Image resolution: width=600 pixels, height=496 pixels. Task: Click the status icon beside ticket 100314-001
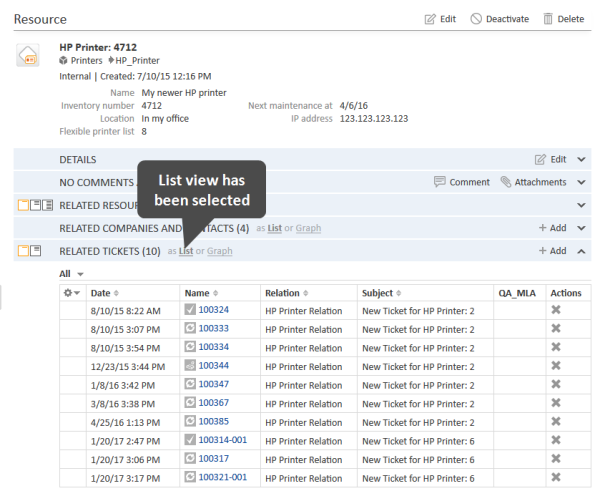[x=190, y=439]
